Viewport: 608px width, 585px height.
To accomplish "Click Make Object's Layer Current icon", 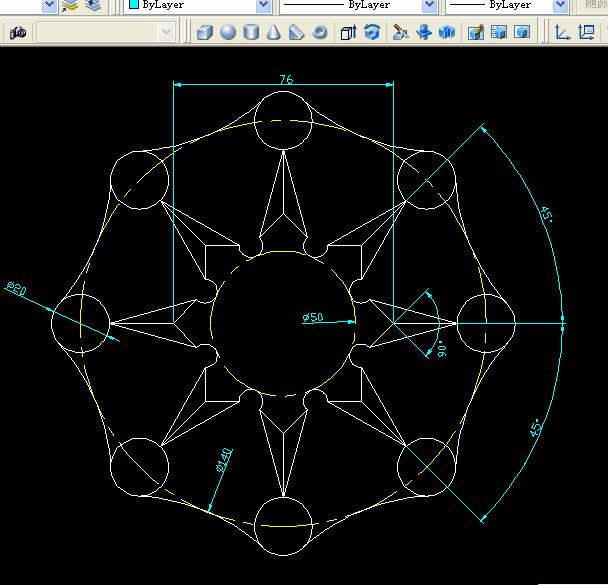I will tap(70, 5).
